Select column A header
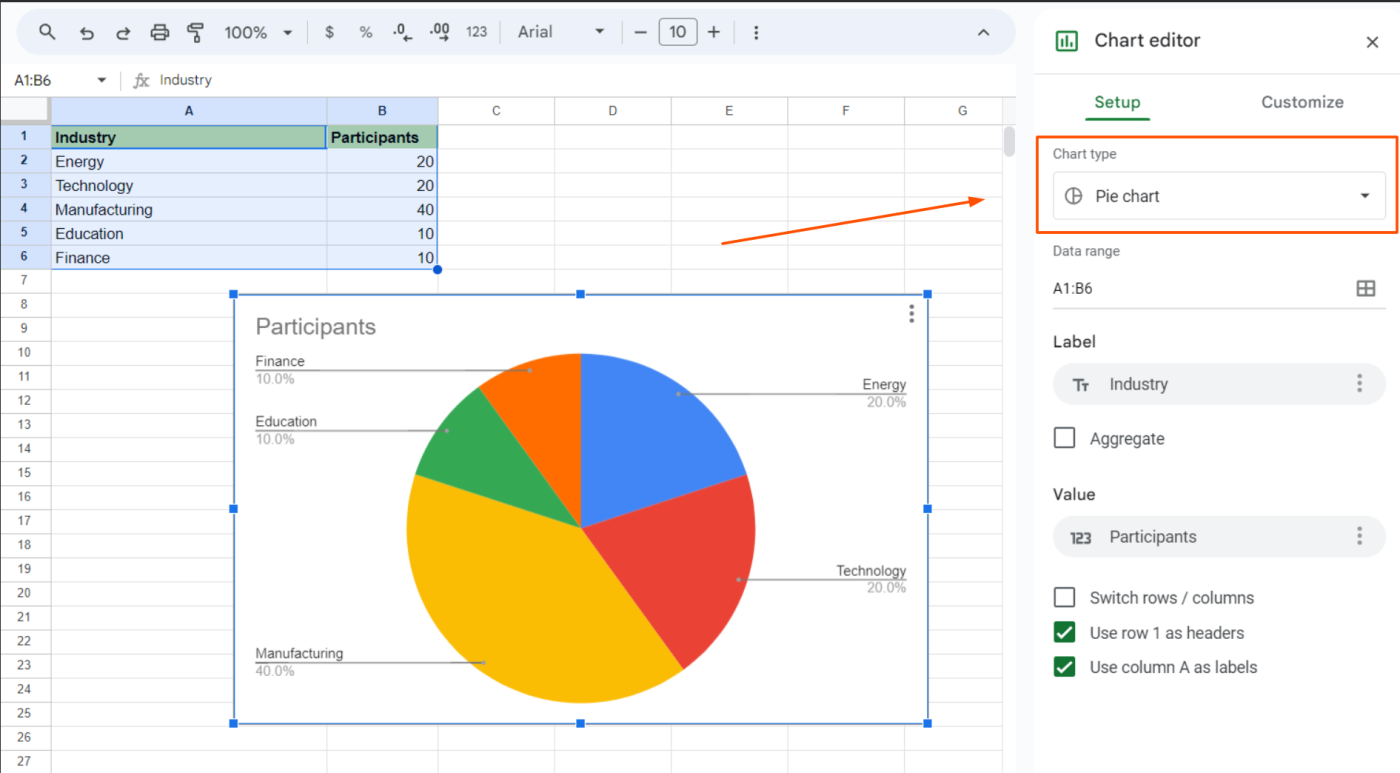 (x=189, y=111)
